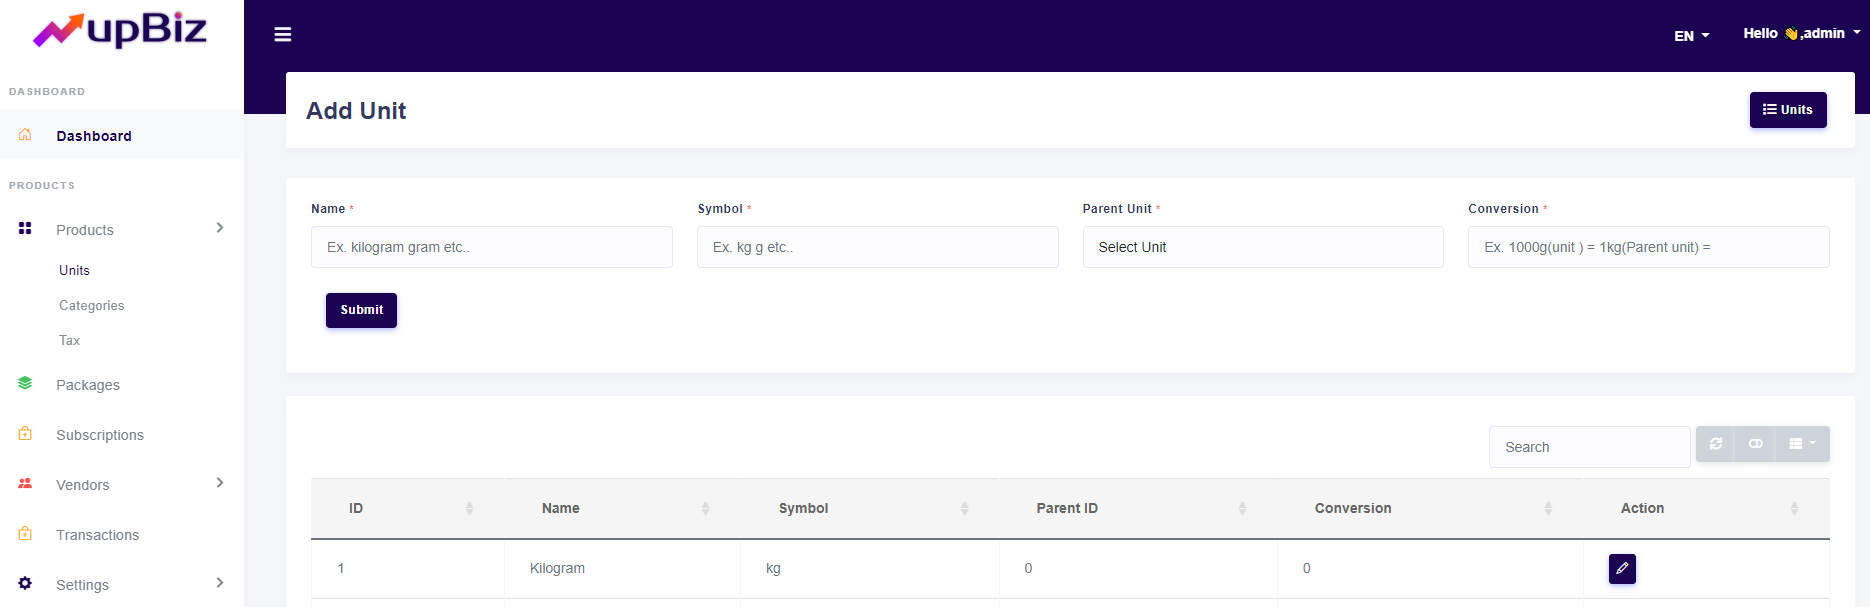This screenshot has height=607, width=1870.
Task: Click the upBiz logo
Action: (121, 30)
